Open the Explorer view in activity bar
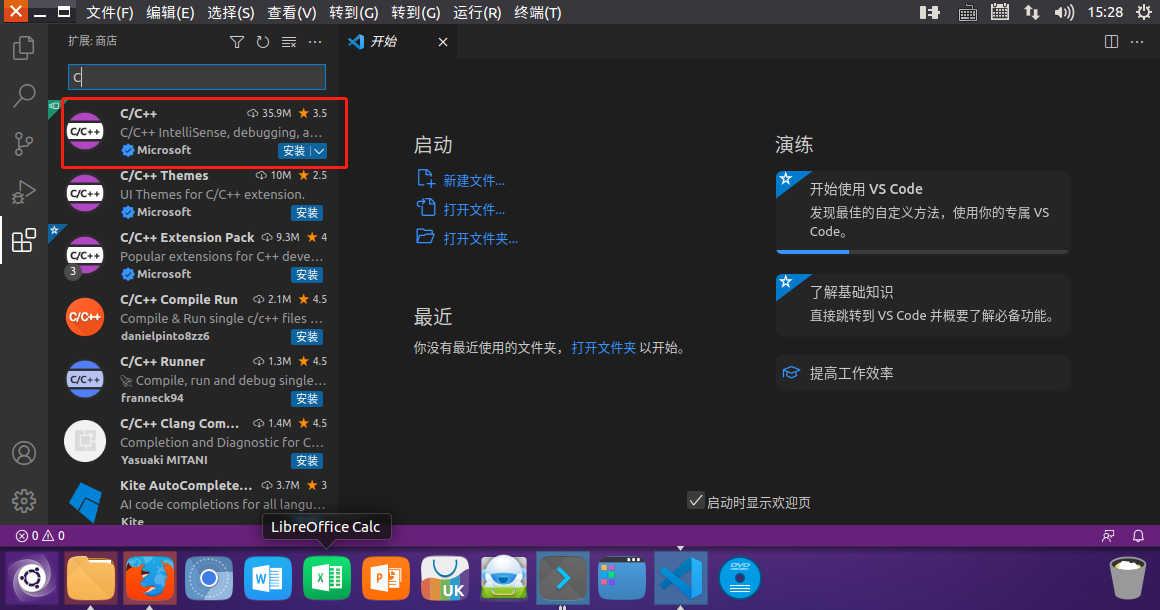Screen dimensions: 1160x610 tap(24, 48)
